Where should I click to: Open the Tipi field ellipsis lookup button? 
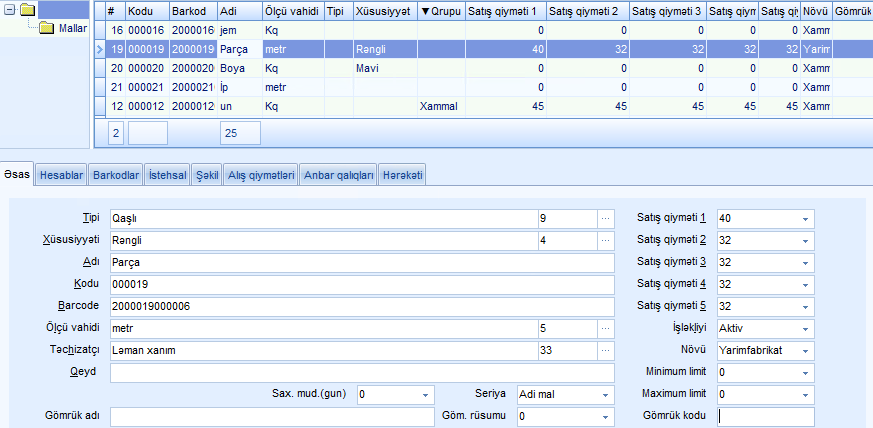tap(605, 218)
